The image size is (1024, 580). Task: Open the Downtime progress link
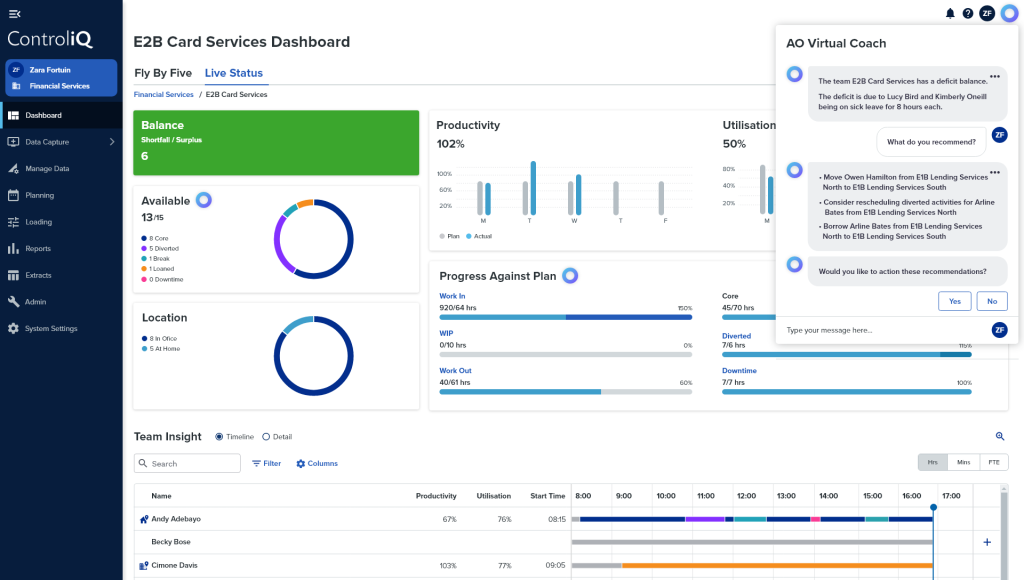[x=739, y=370]
